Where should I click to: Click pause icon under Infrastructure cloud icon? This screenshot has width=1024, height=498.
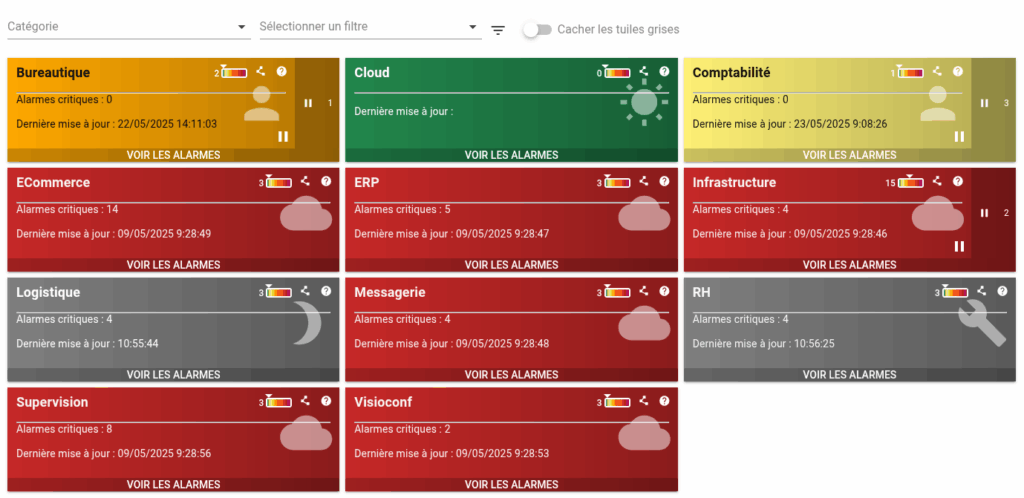pos(959,246)
